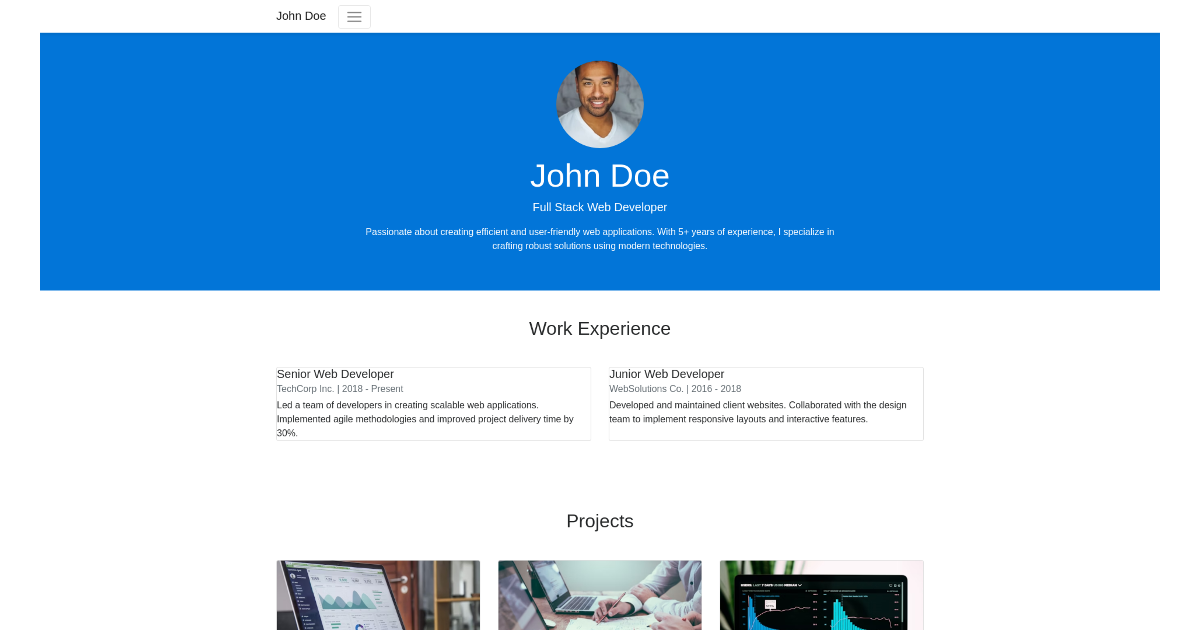View the team collaboration project image
The width and height of the screenshot is (1200, 630).
tap(599, 595)
